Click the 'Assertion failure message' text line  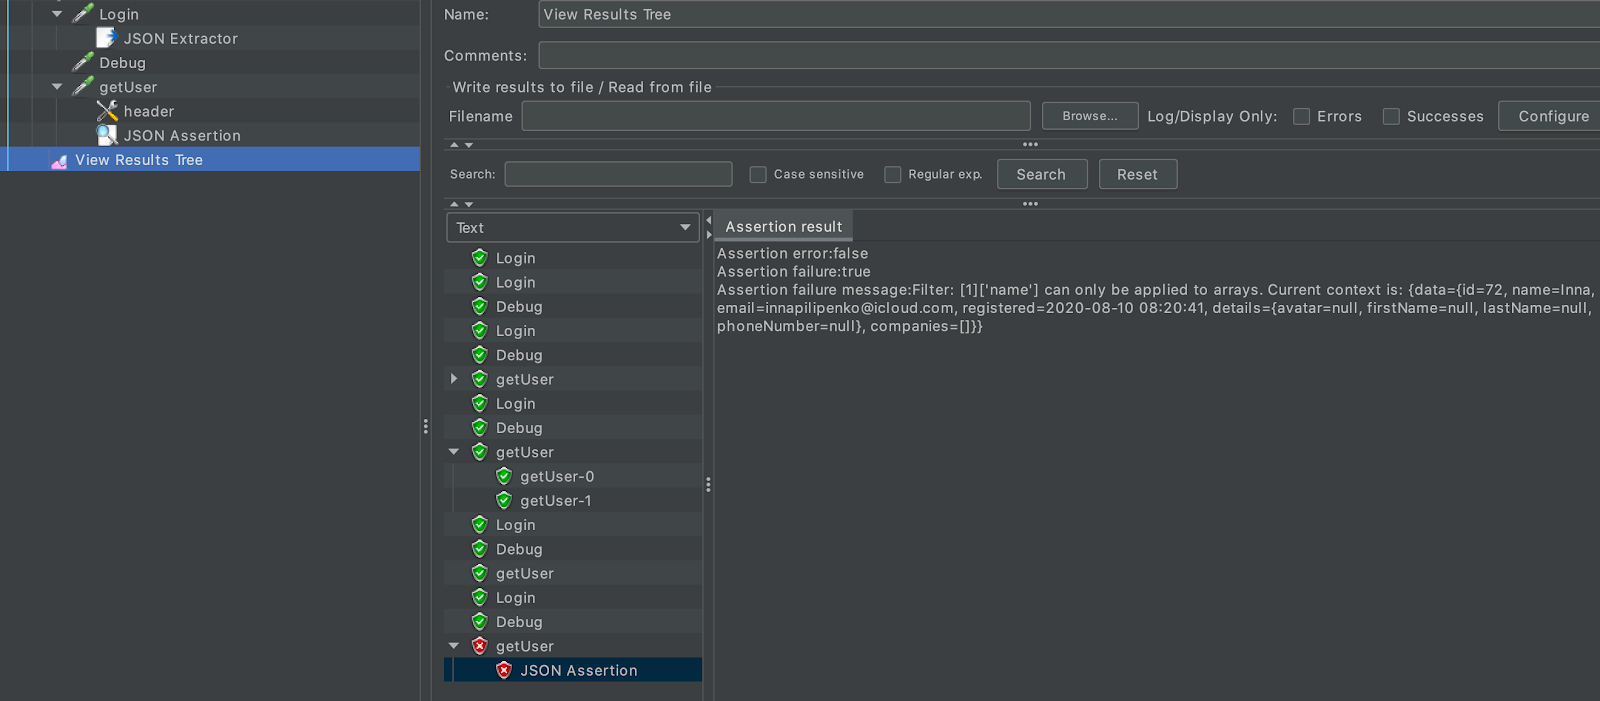(1156, 290)
